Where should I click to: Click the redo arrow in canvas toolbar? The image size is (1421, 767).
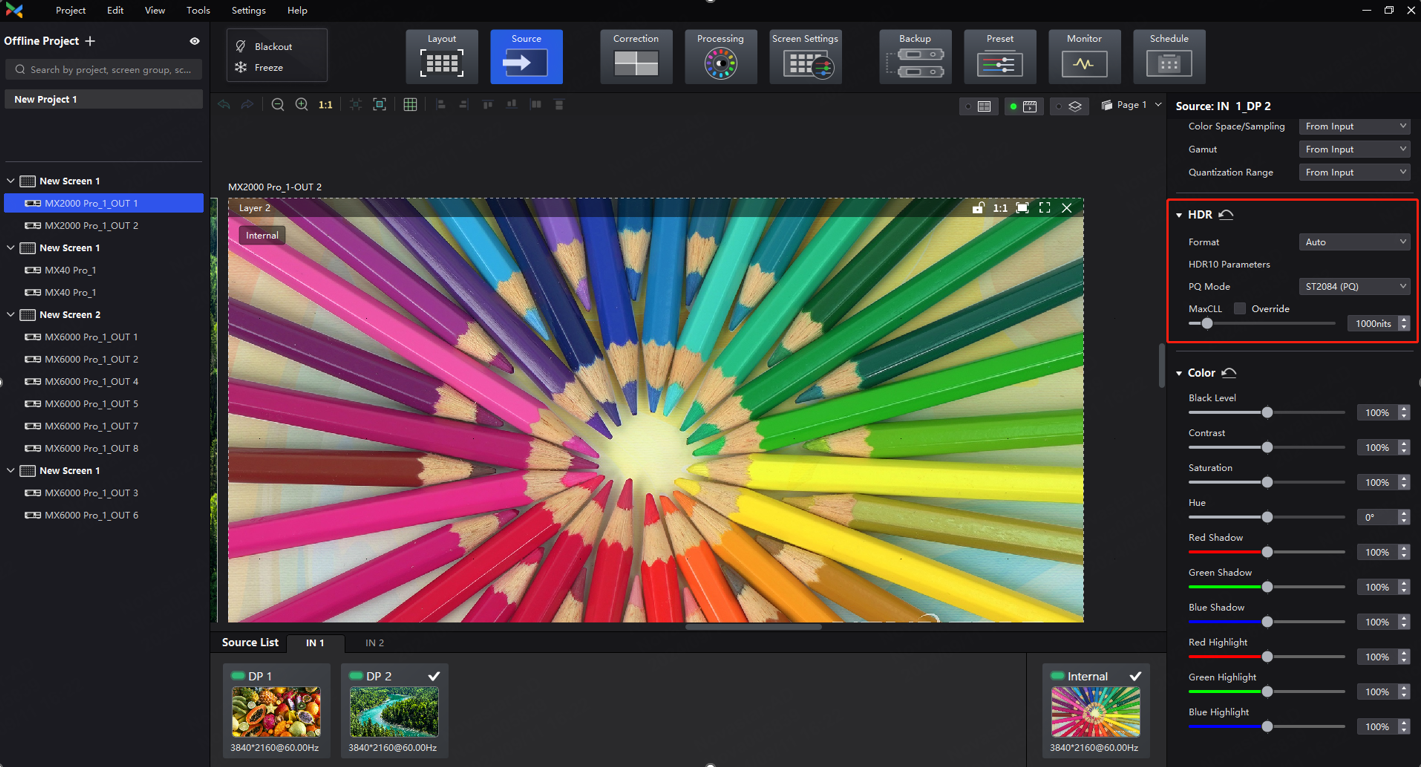pyautogui.click(x=247, y=105)
